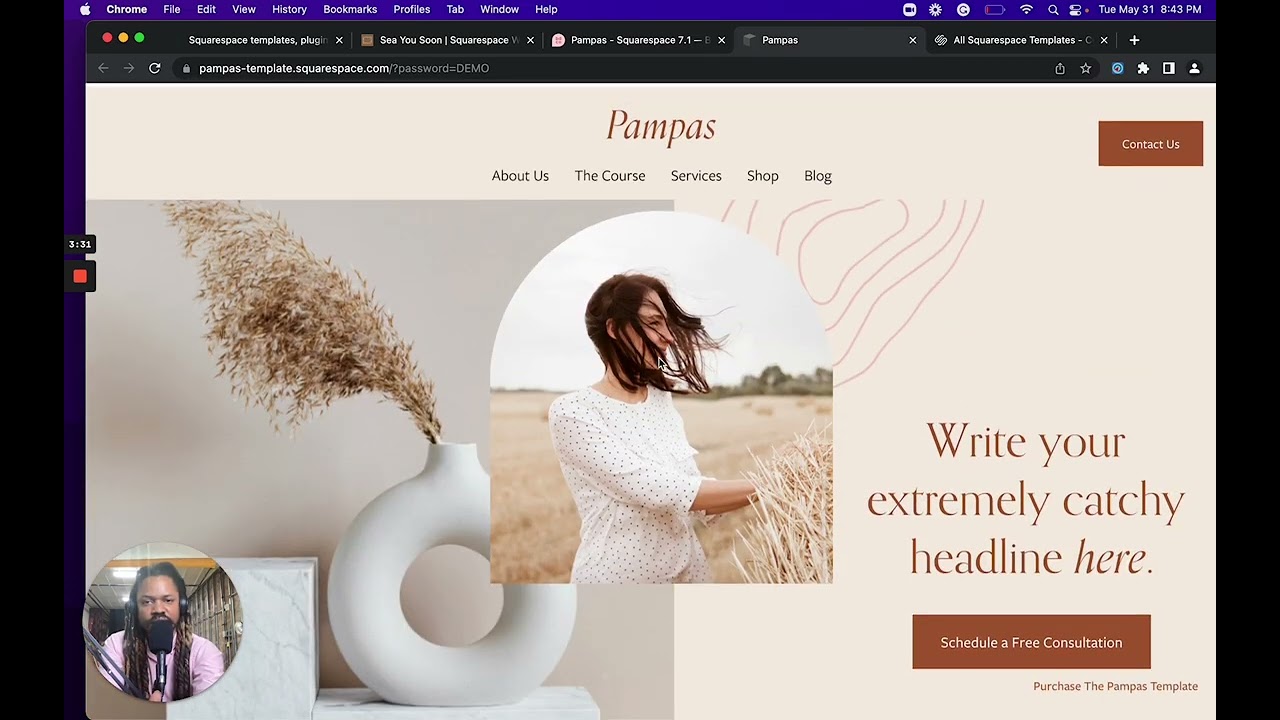Close the Pampas - Squarespace 7.1 tab
Viewport: 1280px width, 720px height.
(x=721, y=40)
